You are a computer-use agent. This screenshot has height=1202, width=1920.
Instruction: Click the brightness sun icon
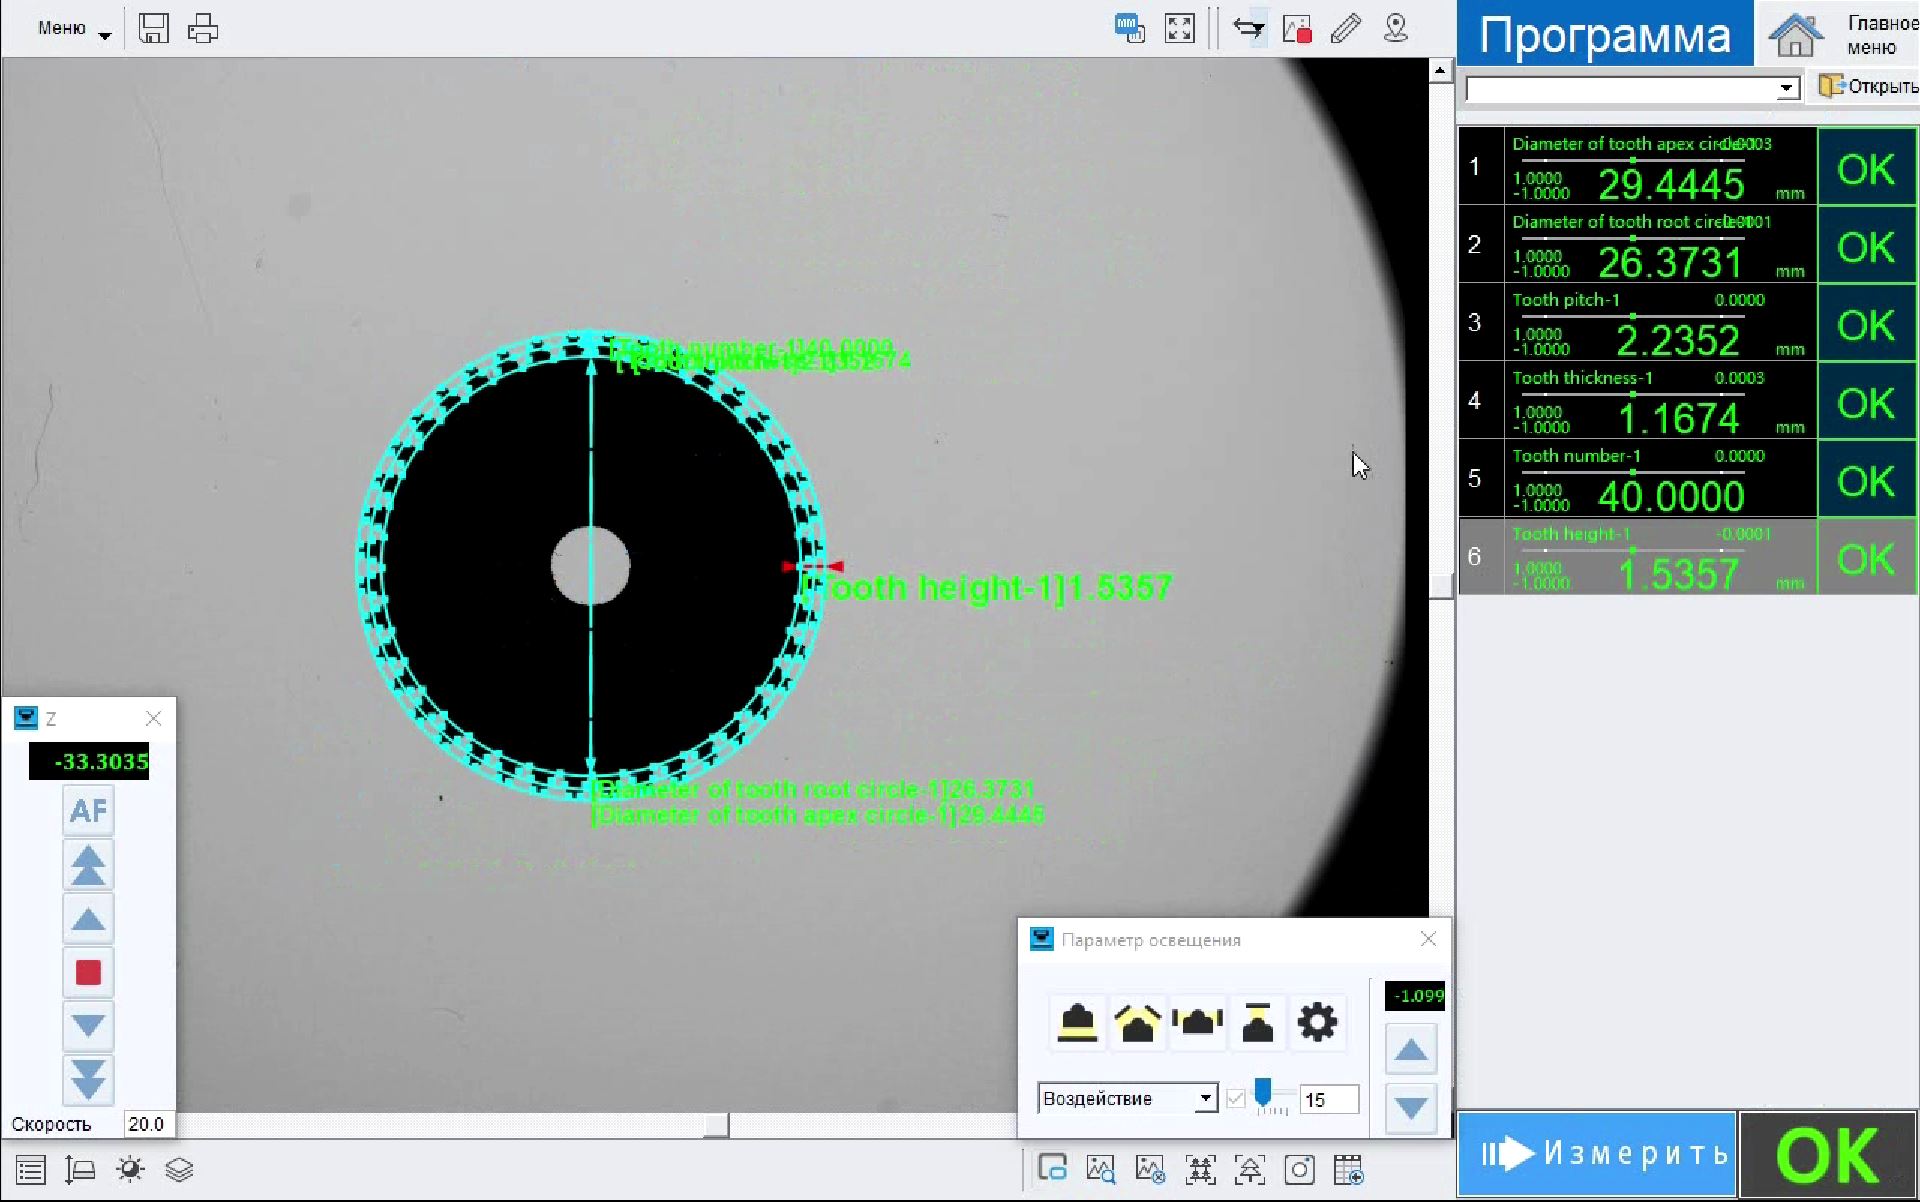[130, 1170]
